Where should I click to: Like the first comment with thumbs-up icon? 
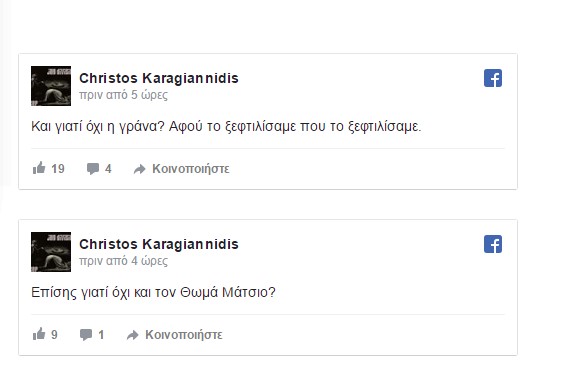pyautogui.click(x=39, y=168)
